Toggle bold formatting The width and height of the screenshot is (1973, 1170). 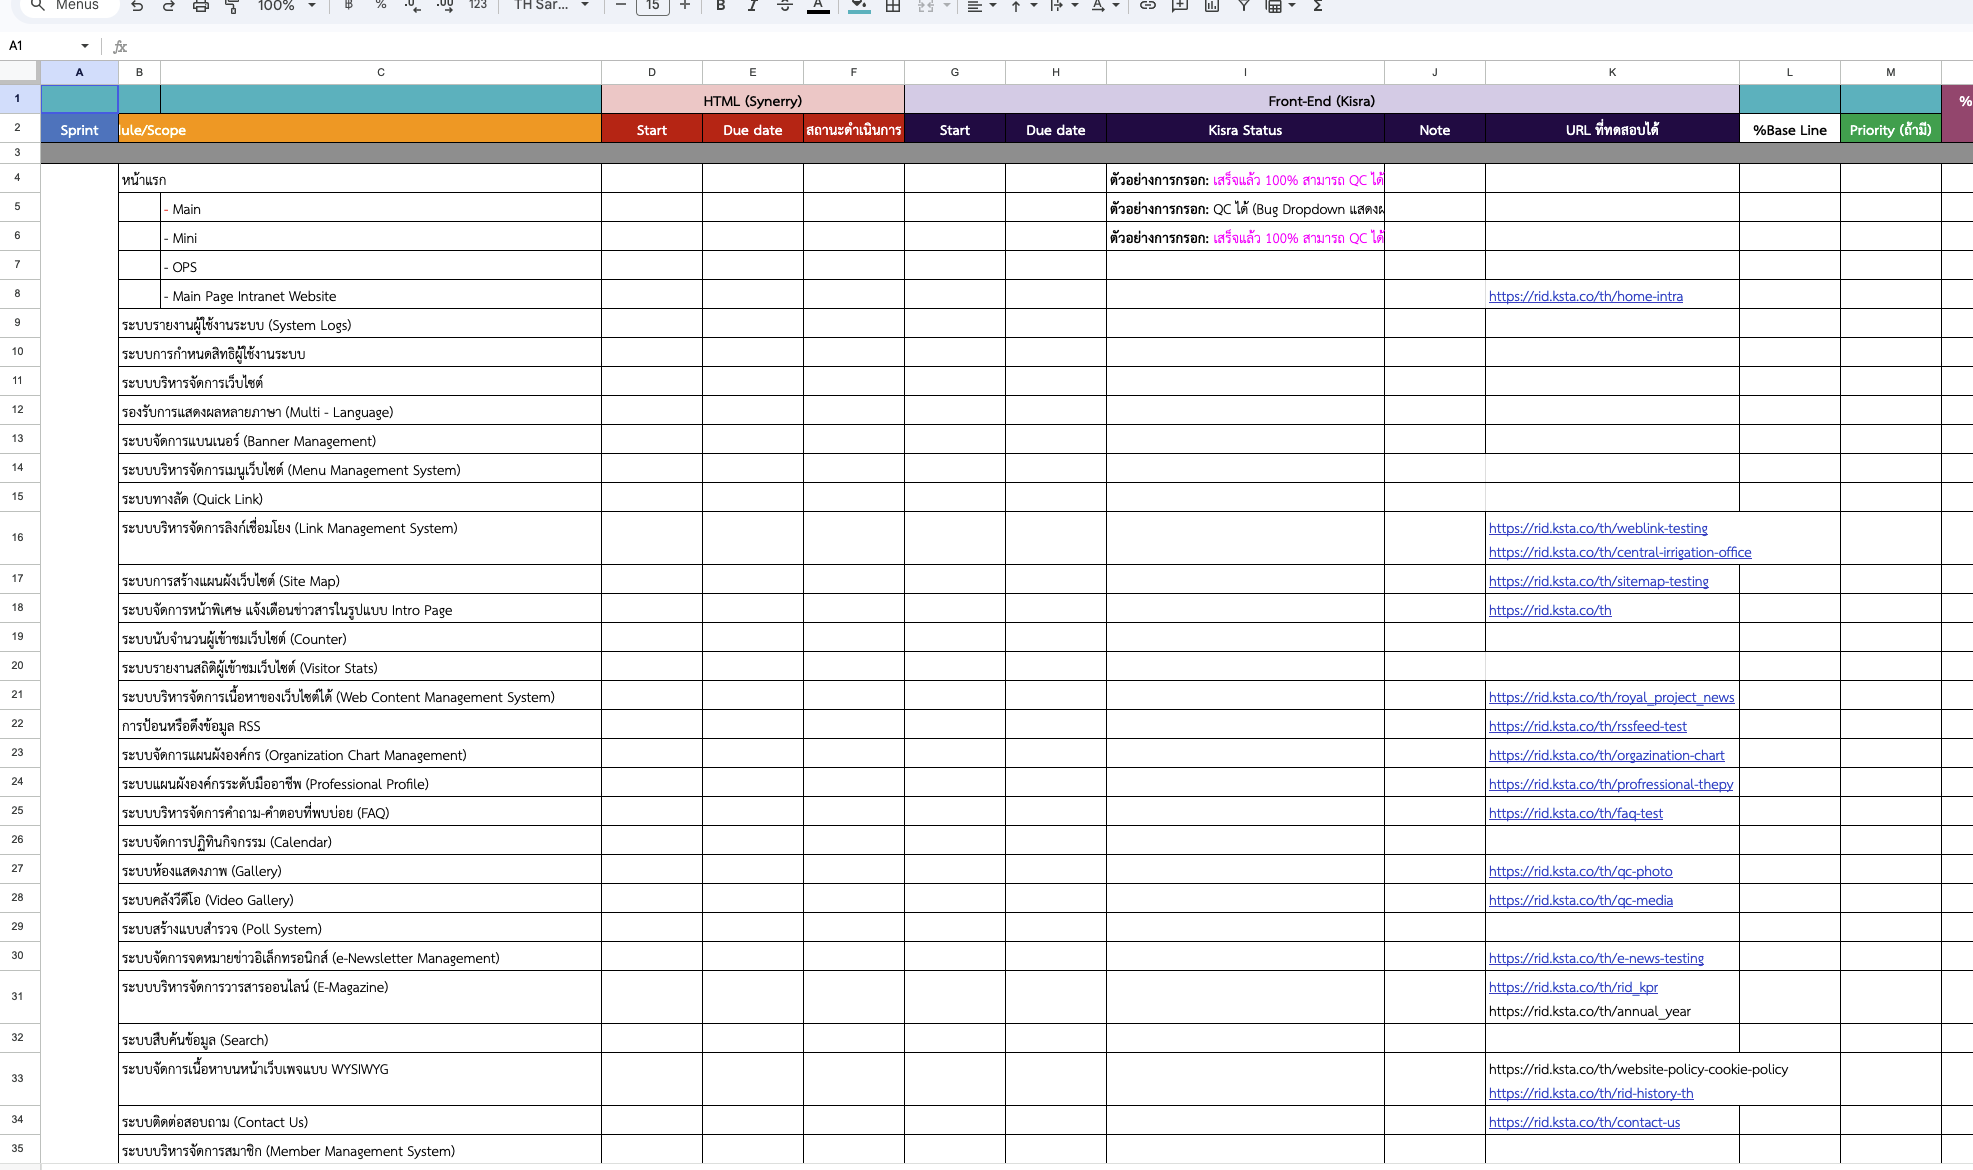[720, 6]
